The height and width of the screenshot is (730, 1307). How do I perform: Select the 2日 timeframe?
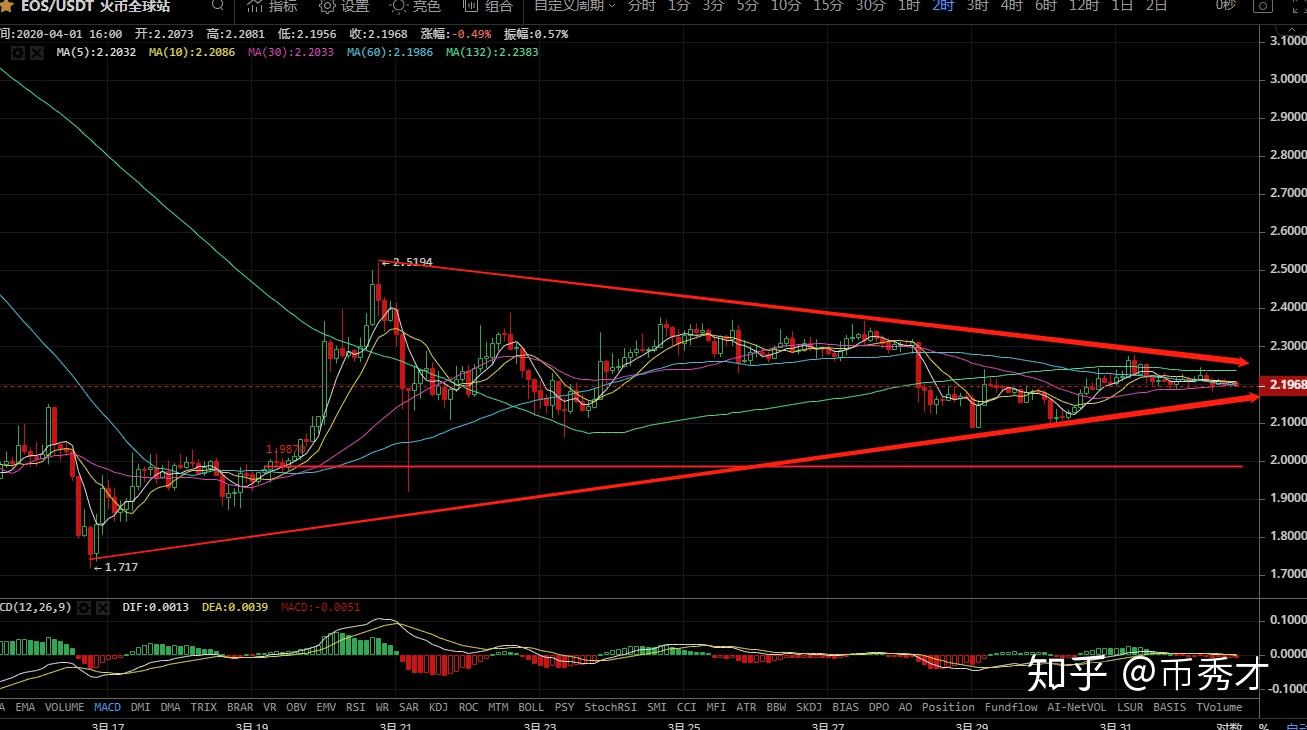click(1156, 5)
